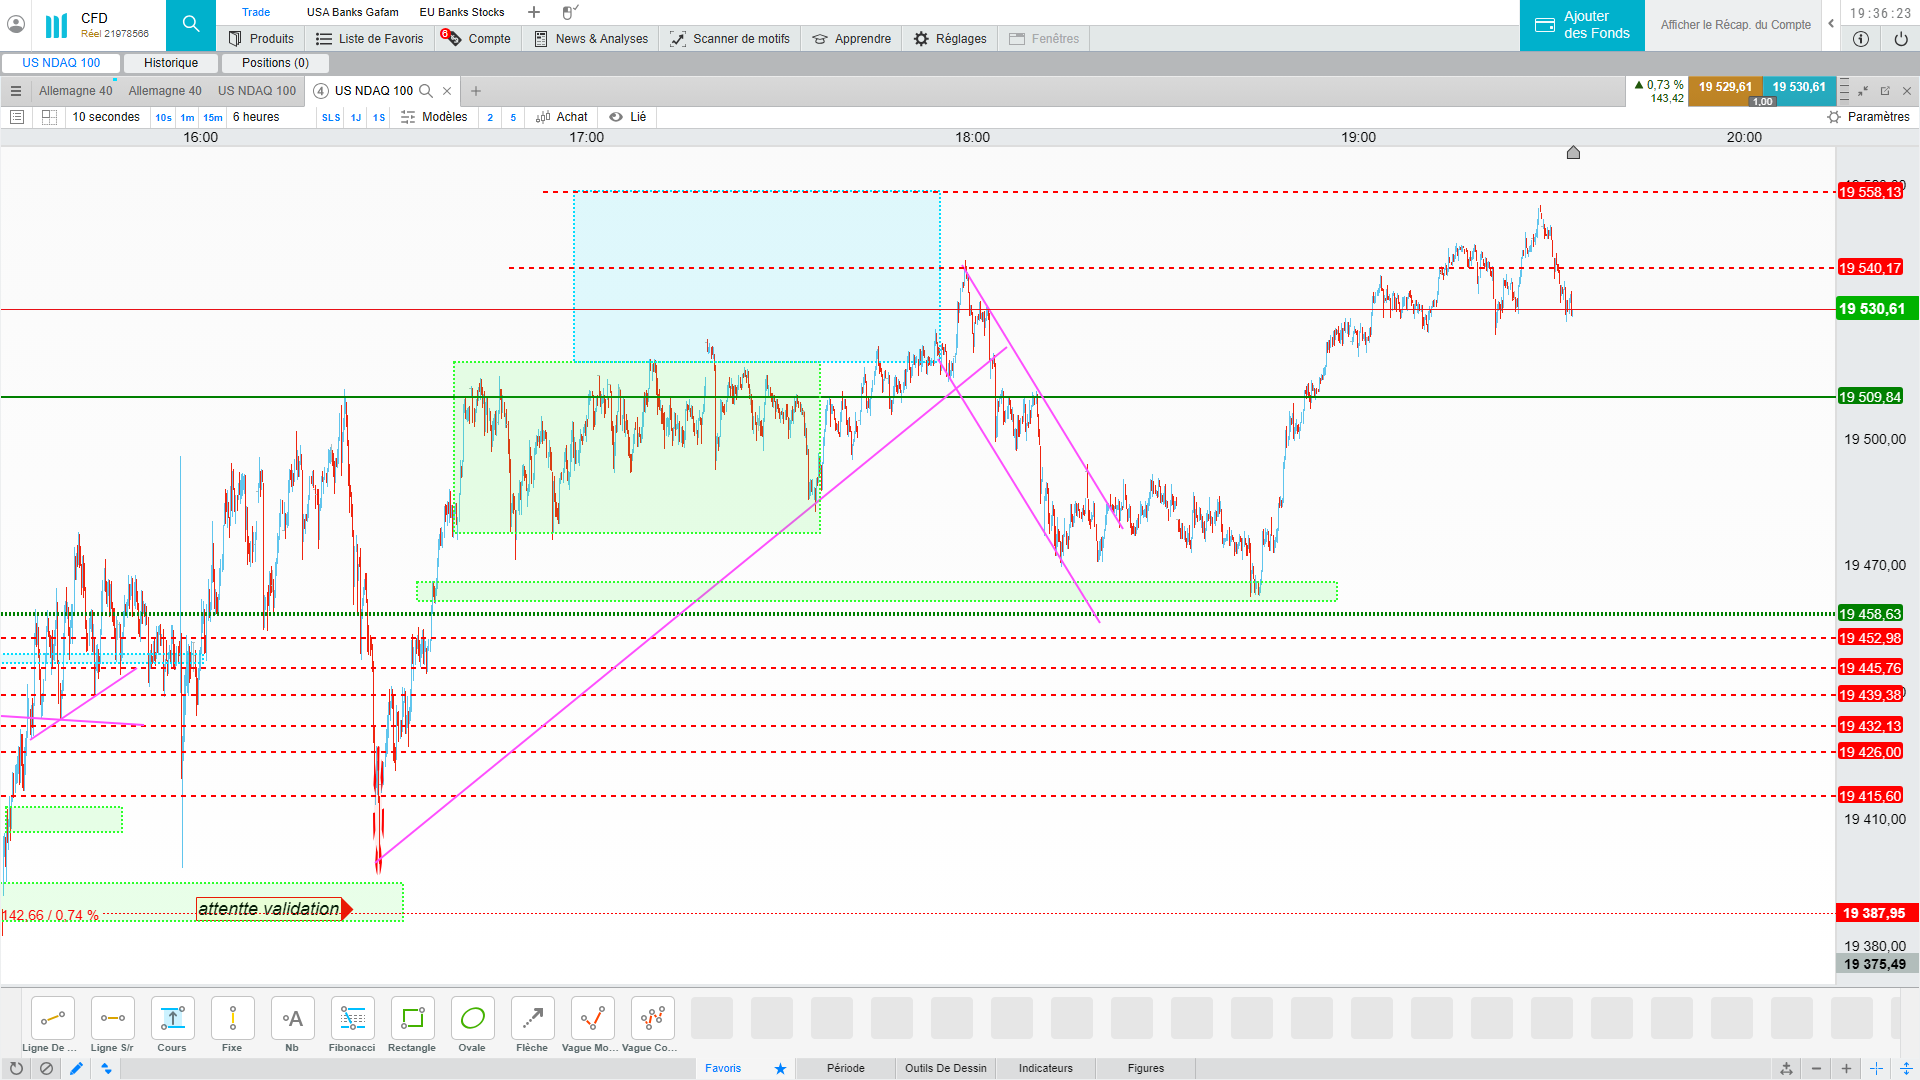Open the 10 secondes period dropdown
The width and height of the screenshot is (1920, 1080).
click(106, 117)
